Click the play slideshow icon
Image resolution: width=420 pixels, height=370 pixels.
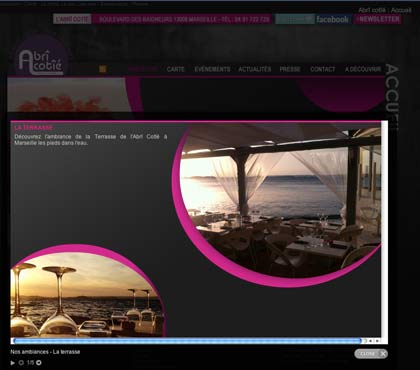click(x=13, y=363)
